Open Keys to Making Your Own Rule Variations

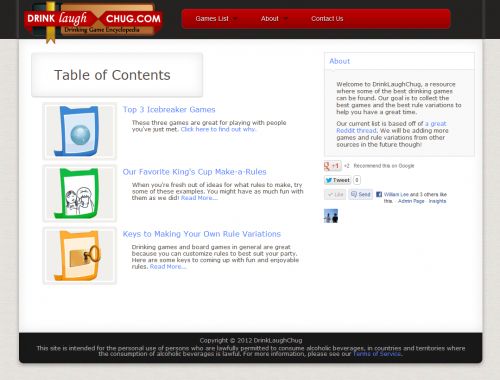202,234
